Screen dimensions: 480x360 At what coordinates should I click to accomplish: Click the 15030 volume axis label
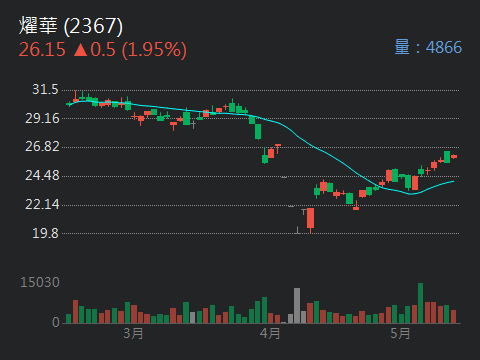tap(40, 282)
